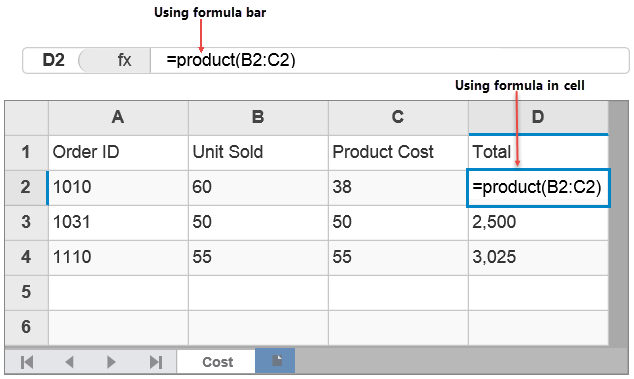
Task: Click the vertical scrollbar track
Action: click(x=618, y=223)
